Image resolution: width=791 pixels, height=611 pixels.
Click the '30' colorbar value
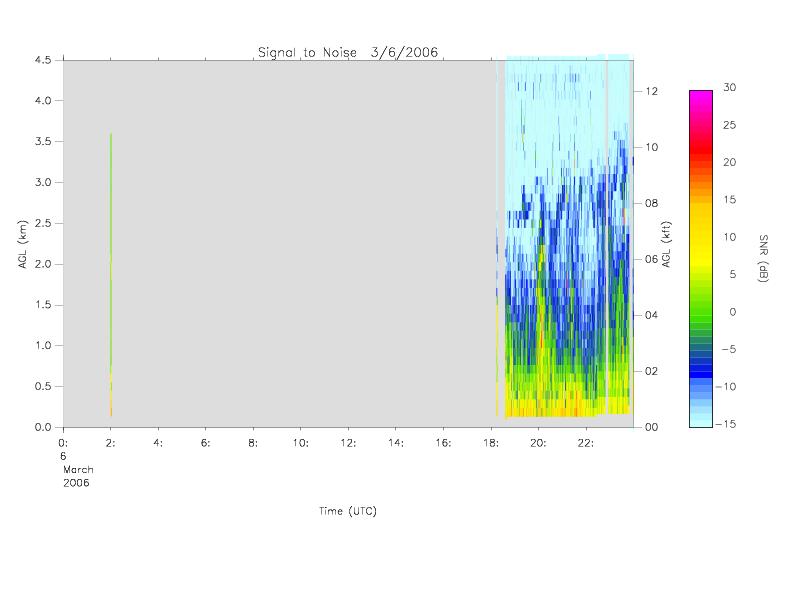729,87
